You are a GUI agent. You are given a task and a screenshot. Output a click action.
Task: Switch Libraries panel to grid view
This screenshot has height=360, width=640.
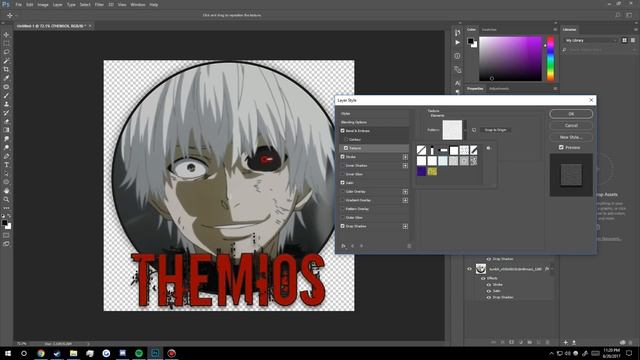[624, 40]
